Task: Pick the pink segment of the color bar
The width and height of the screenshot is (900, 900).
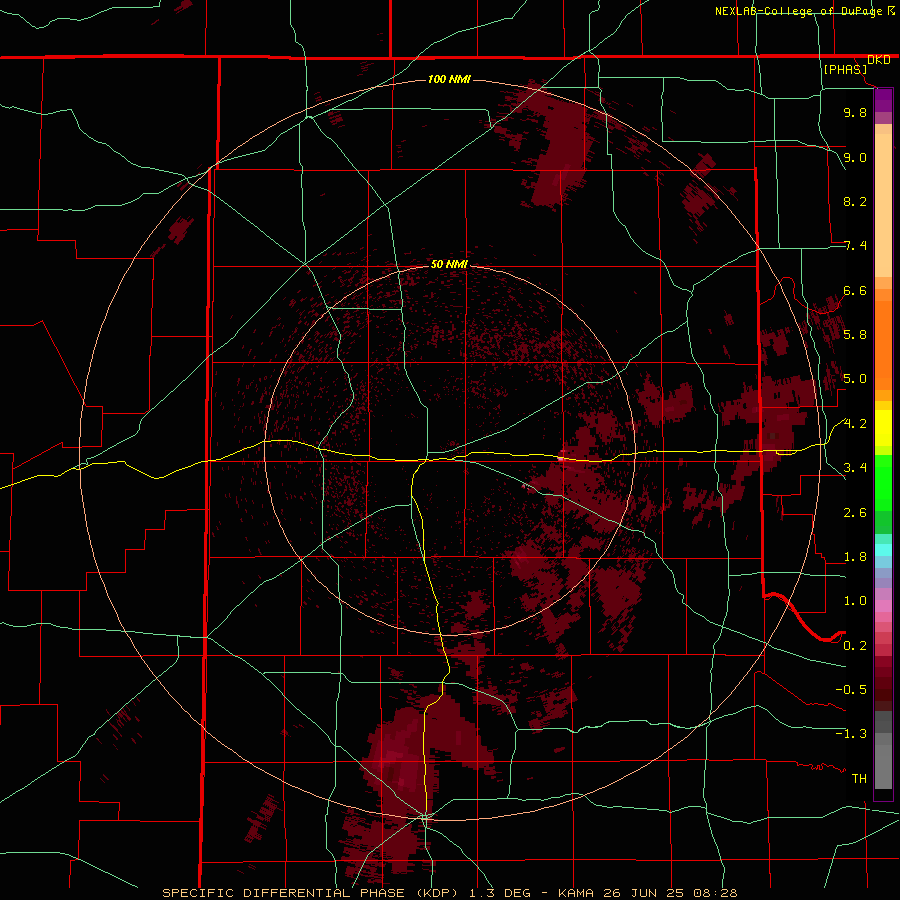Action: [x=883, y=606]
